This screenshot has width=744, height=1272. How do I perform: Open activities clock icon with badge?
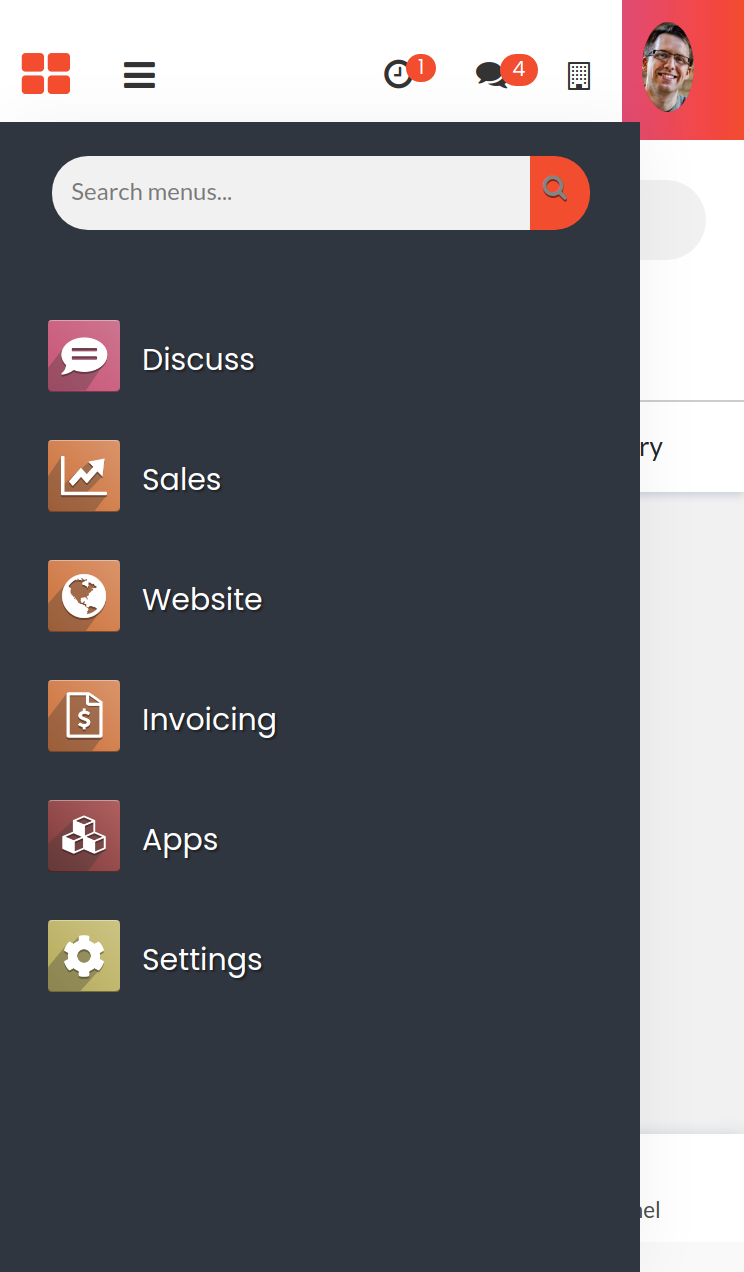399,75
